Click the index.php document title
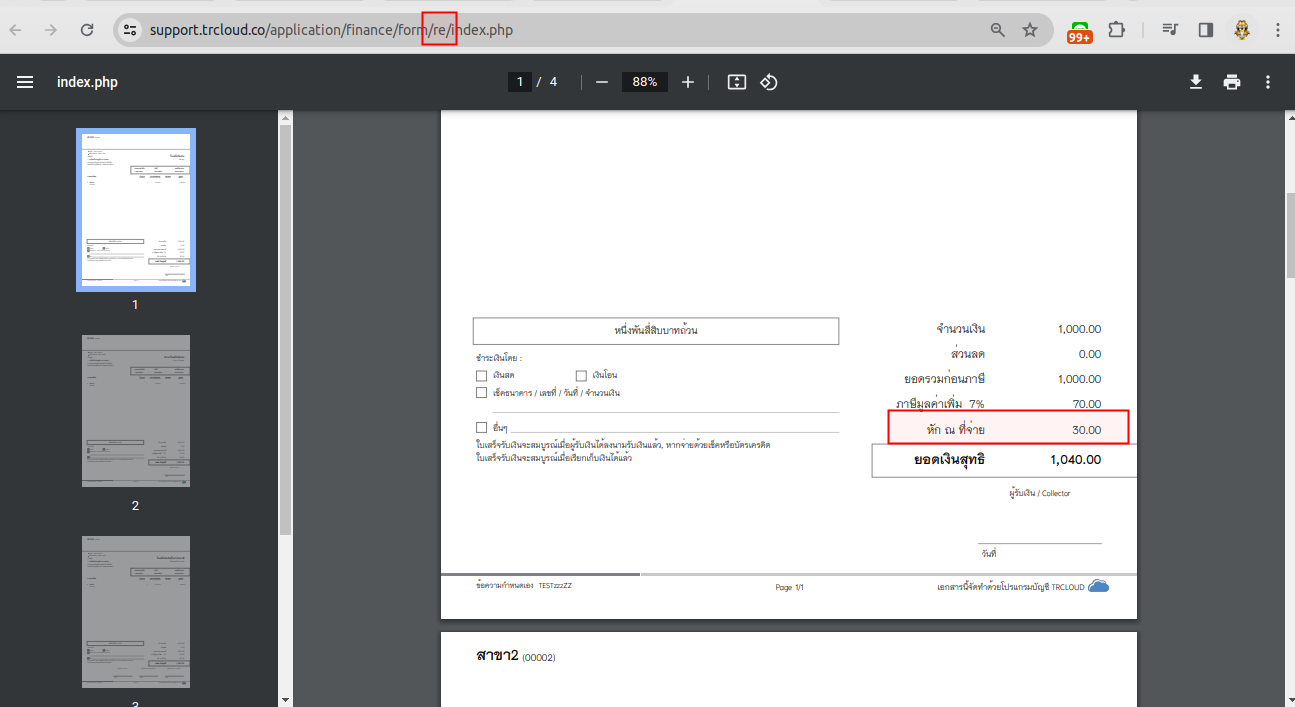 87,82
